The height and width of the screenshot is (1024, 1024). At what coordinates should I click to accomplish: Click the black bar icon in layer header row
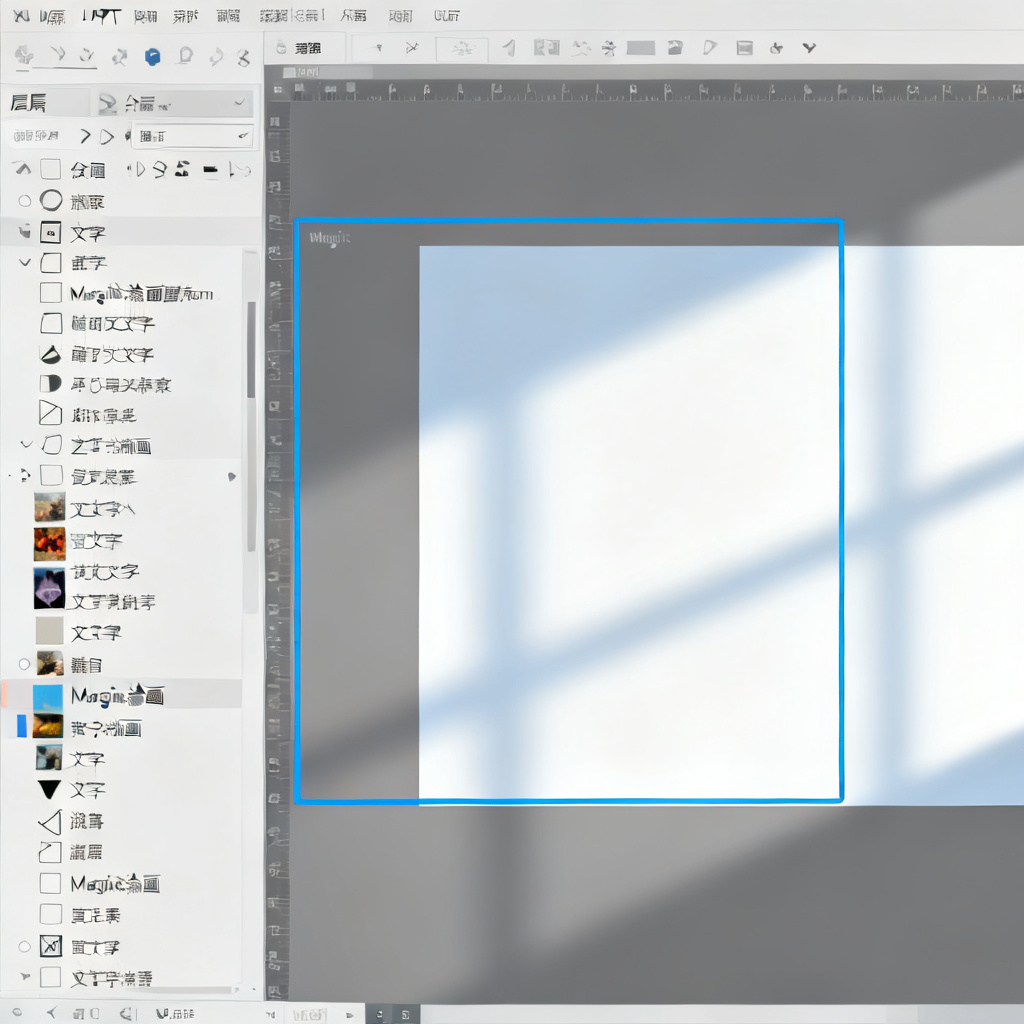pyautogui.click(x=210, y=170)
